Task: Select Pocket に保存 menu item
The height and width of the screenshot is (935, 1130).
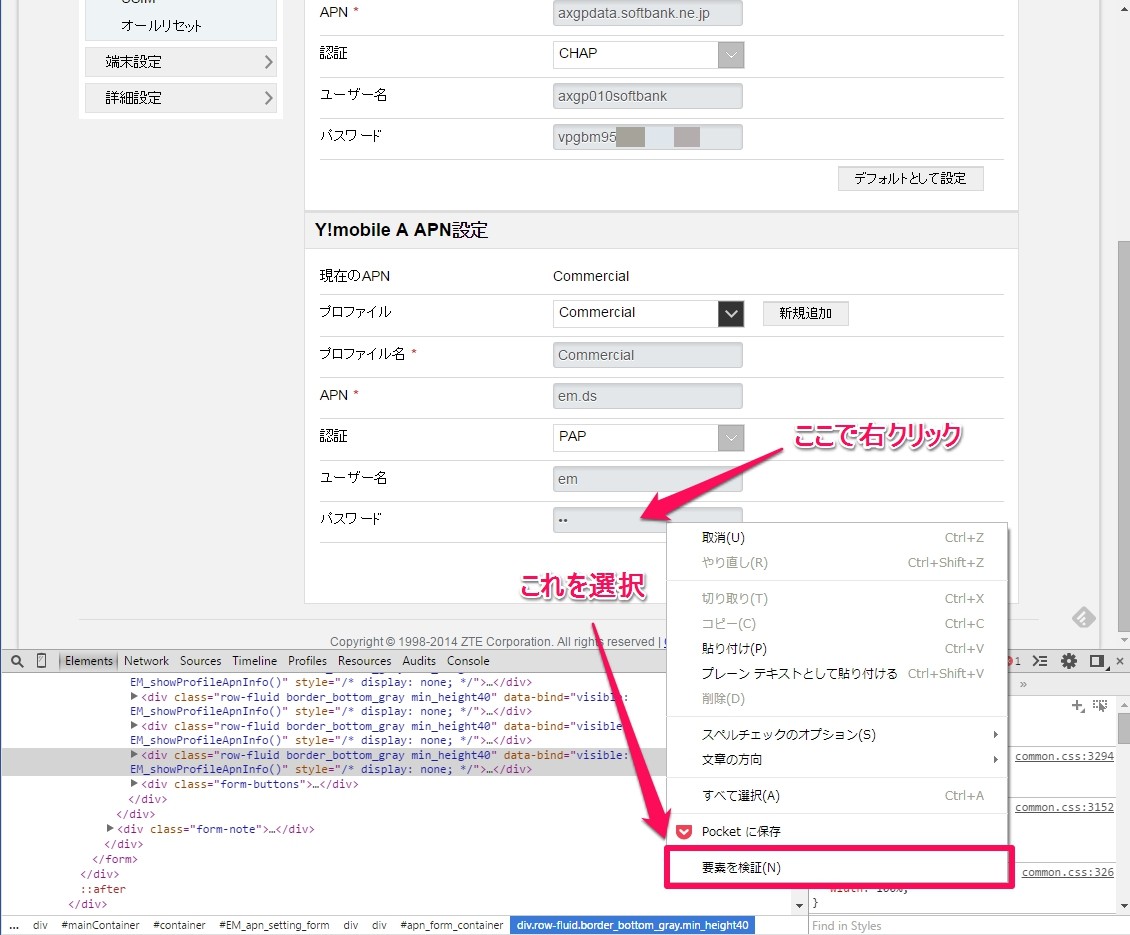Action: click(x=837, y=832)
